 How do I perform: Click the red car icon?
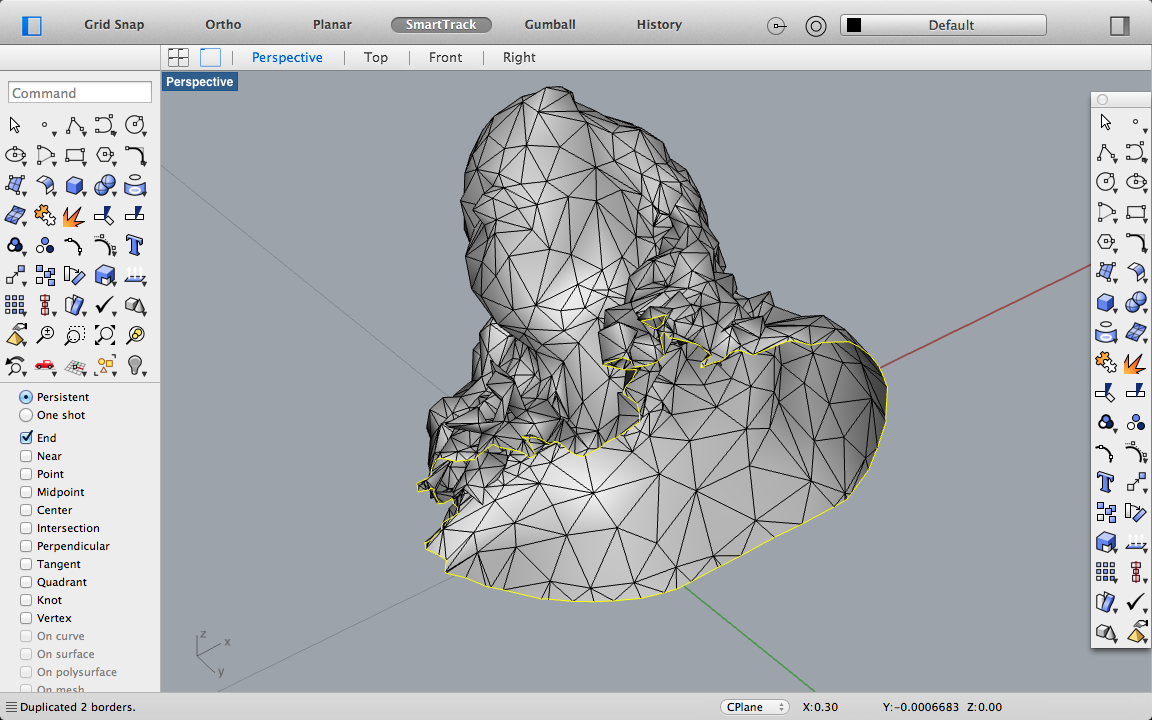coord(45,365)
